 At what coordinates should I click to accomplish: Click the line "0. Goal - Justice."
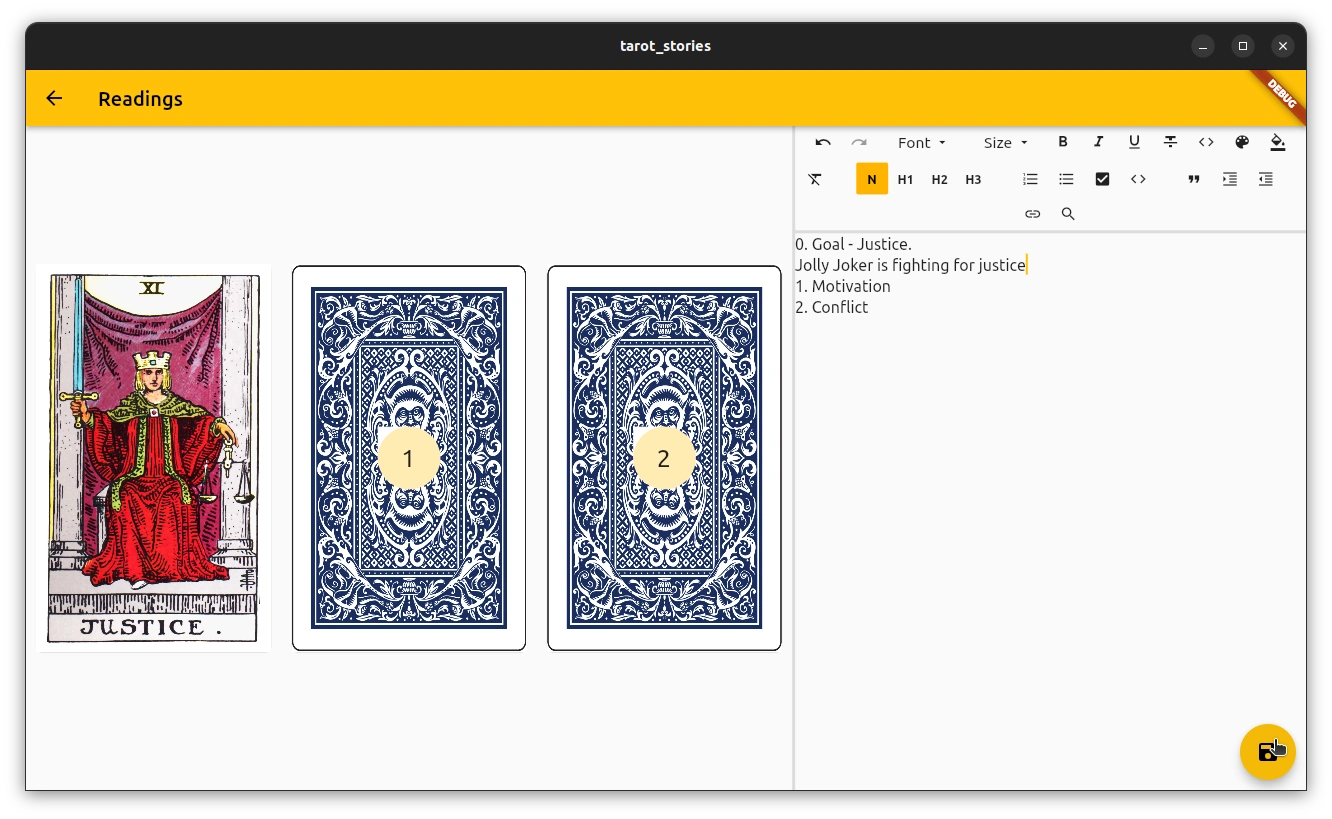[x=853, y=244]
